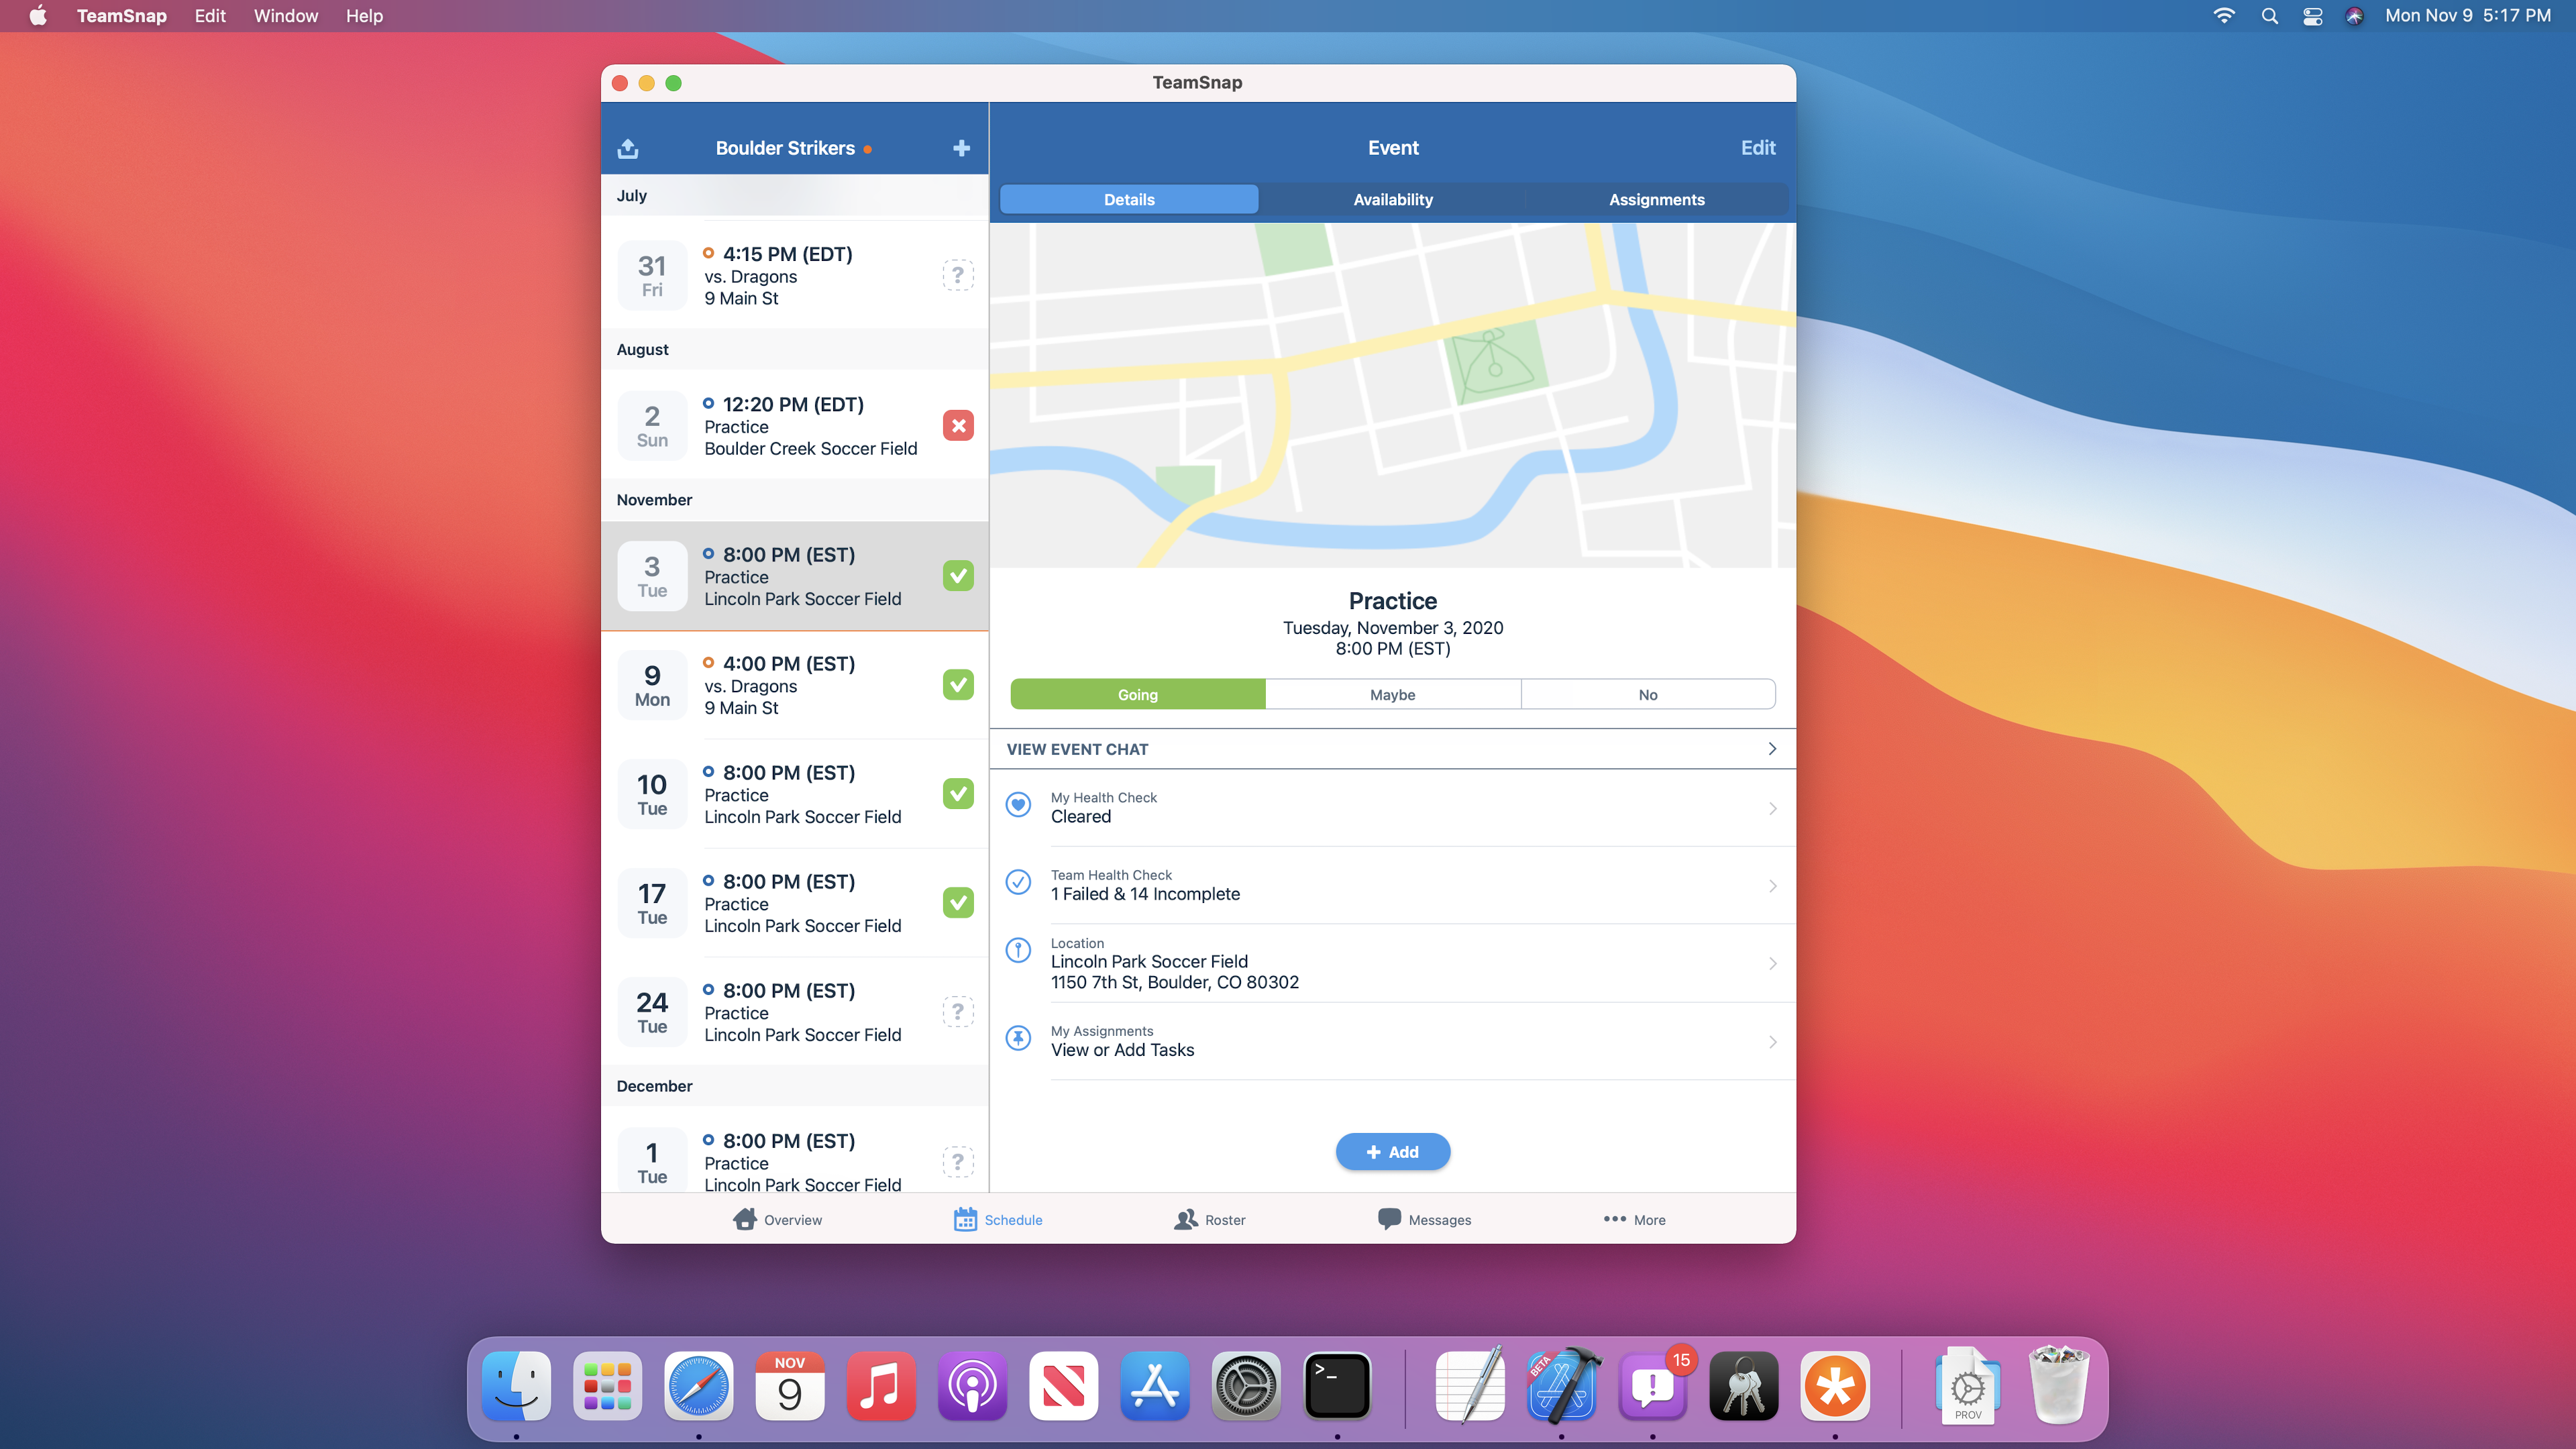This screenshot has height=1449, width=2576.
Task: Open Location details chevron
Action: (1772, 964)
